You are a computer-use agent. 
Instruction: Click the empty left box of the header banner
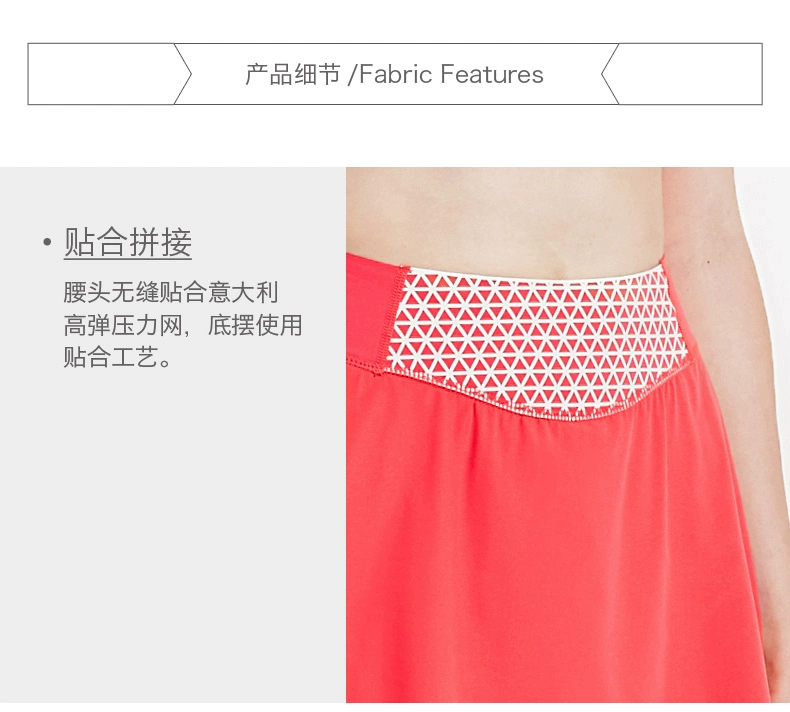[101, 74]
